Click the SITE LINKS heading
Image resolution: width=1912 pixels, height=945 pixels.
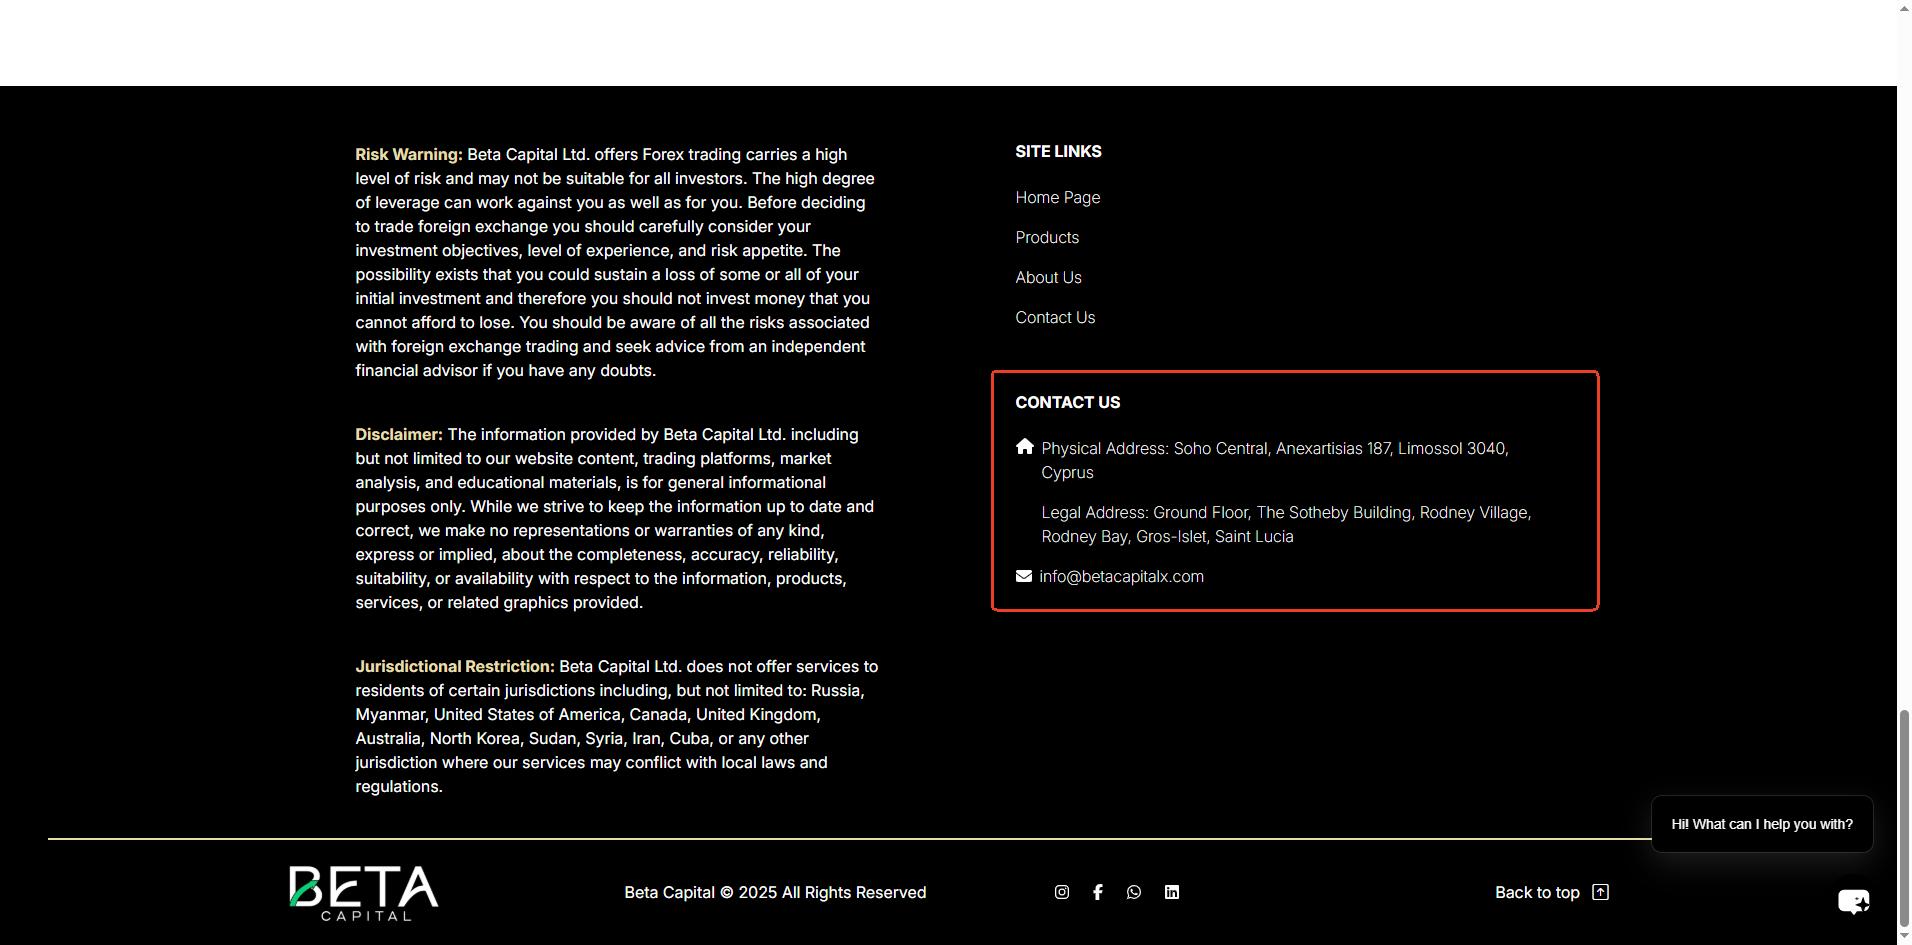pos(1058,152)
